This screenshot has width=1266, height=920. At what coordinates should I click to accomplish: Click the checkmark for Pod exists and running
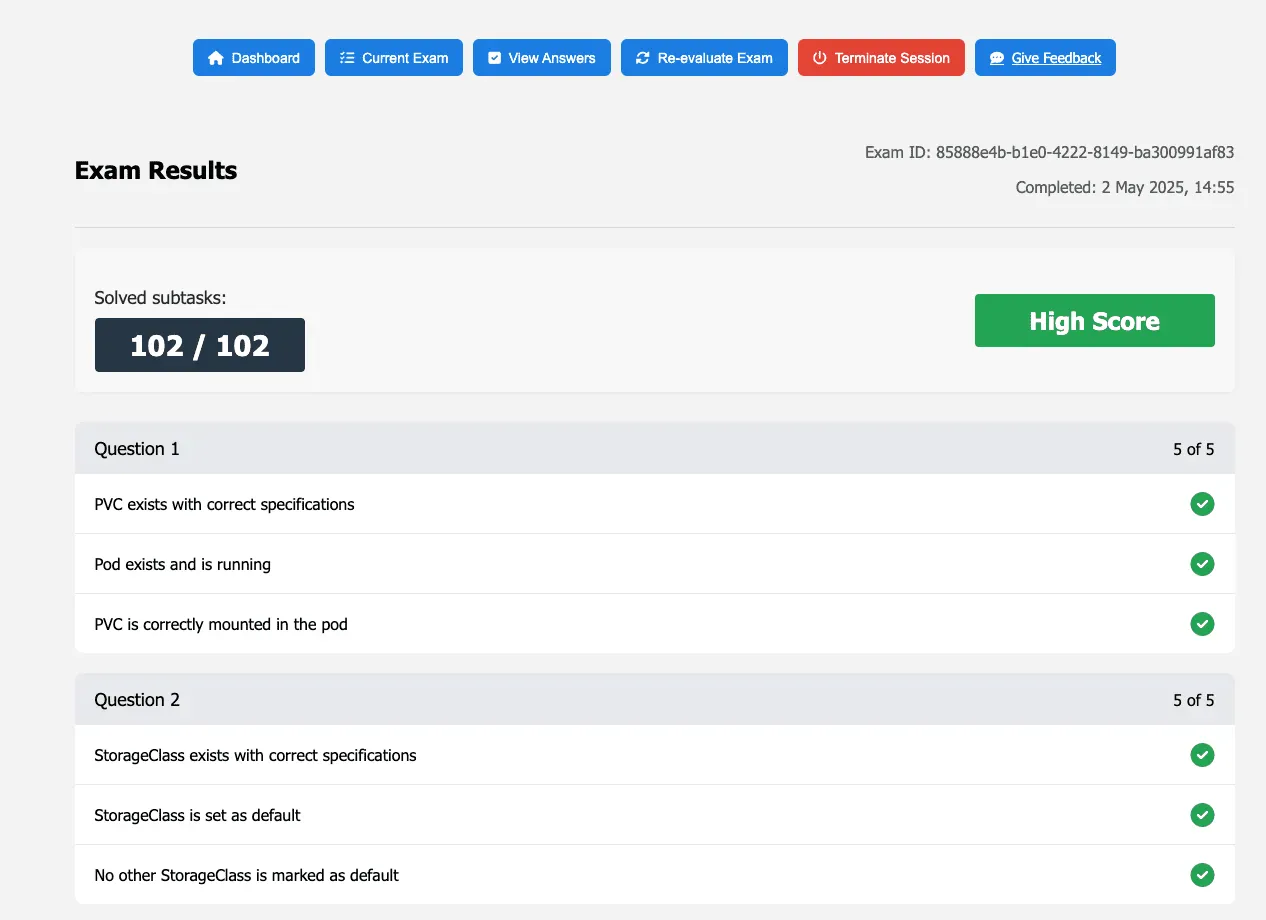coord(1202,564)
